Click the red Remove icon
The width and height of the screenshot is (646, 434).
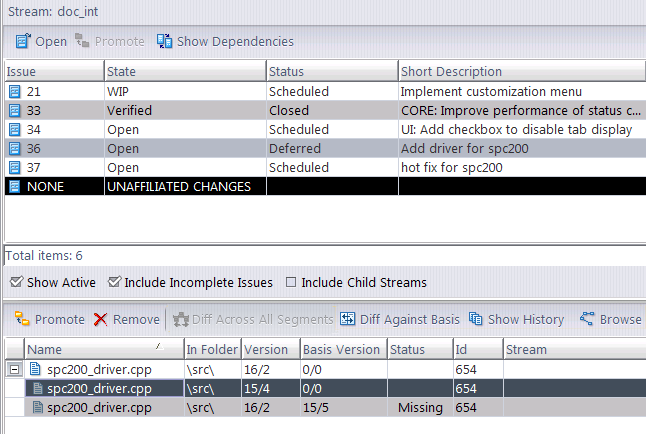pos(101,319)
